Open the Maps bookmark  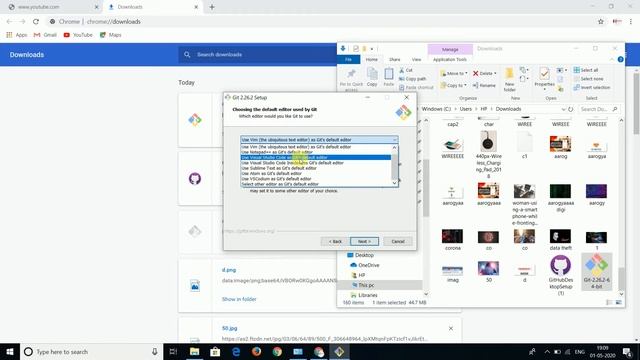click(111, 35)
